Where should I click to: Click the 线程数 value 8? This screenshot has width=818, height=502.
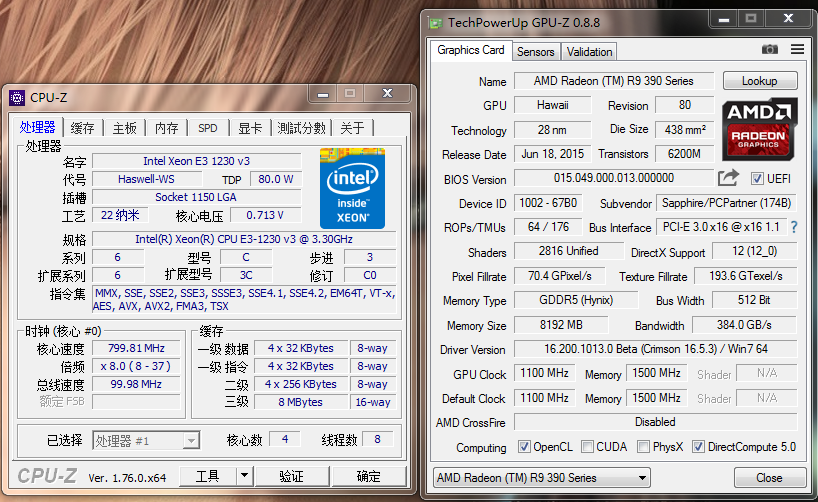377,439
